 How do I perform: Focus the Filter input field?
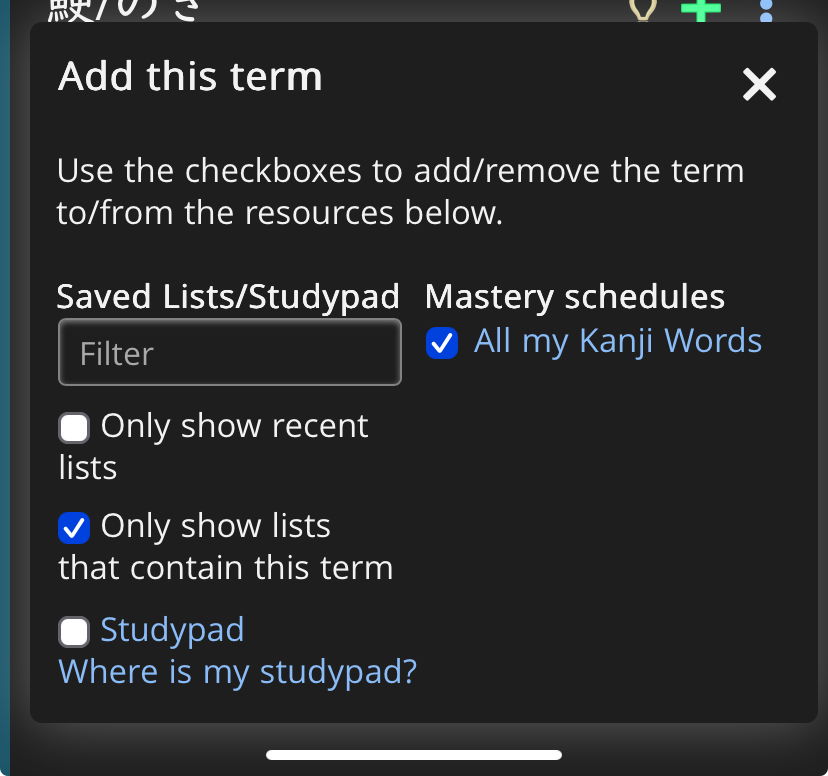click(x=230, y=352)
